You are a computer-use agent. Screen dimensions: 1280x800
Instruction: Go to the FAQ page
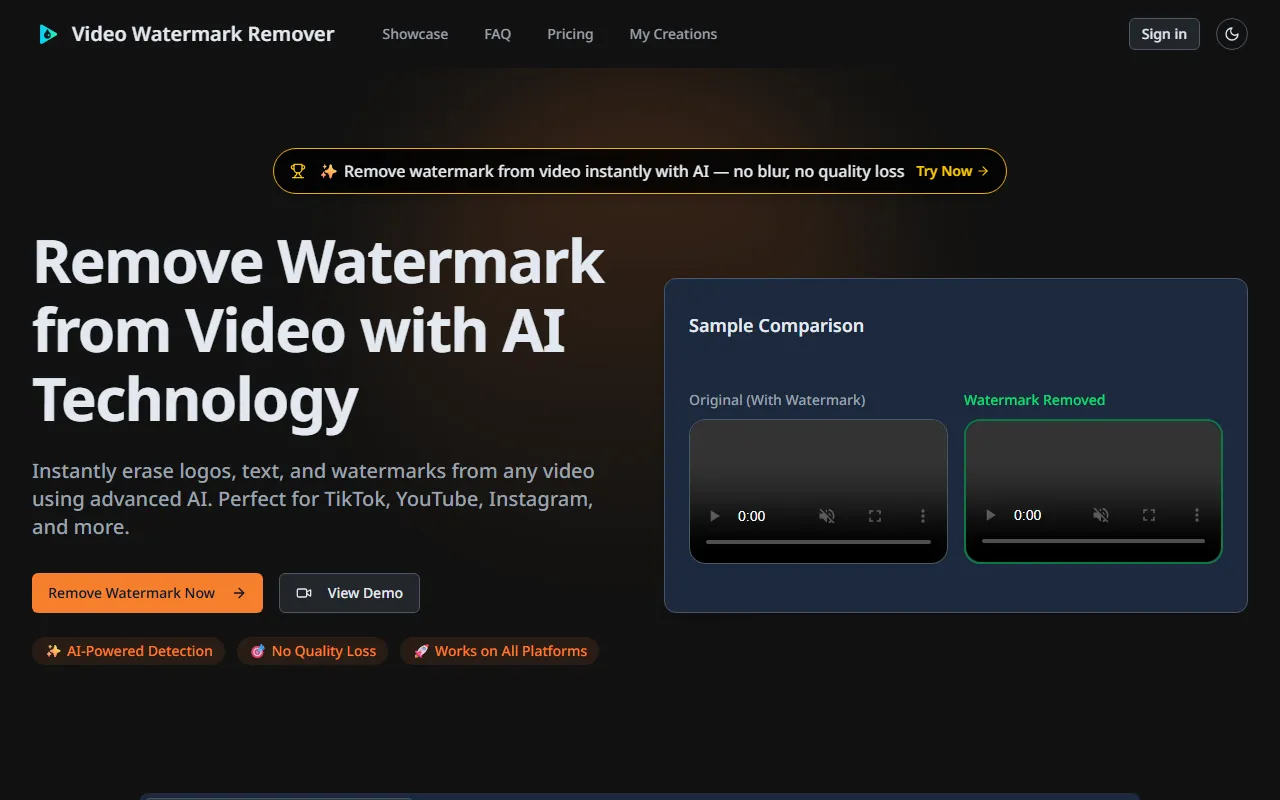(x=497, y=34)
